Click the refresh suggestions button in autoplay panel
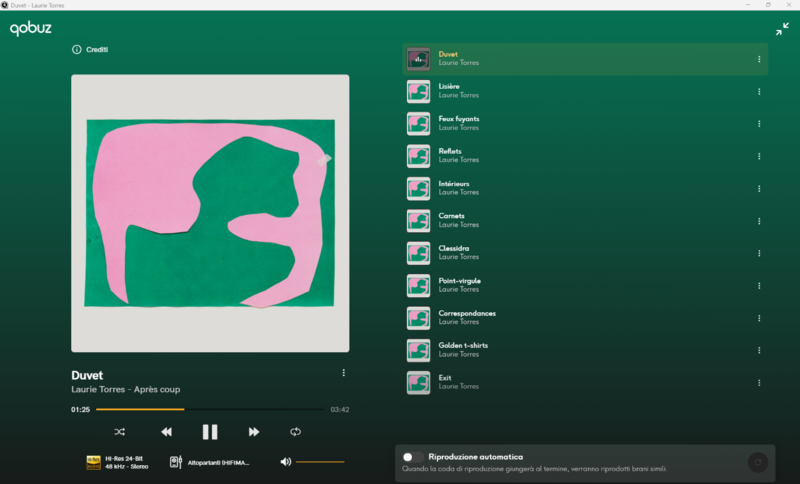This screenshot has width=800, height=484. coord(758,463)
